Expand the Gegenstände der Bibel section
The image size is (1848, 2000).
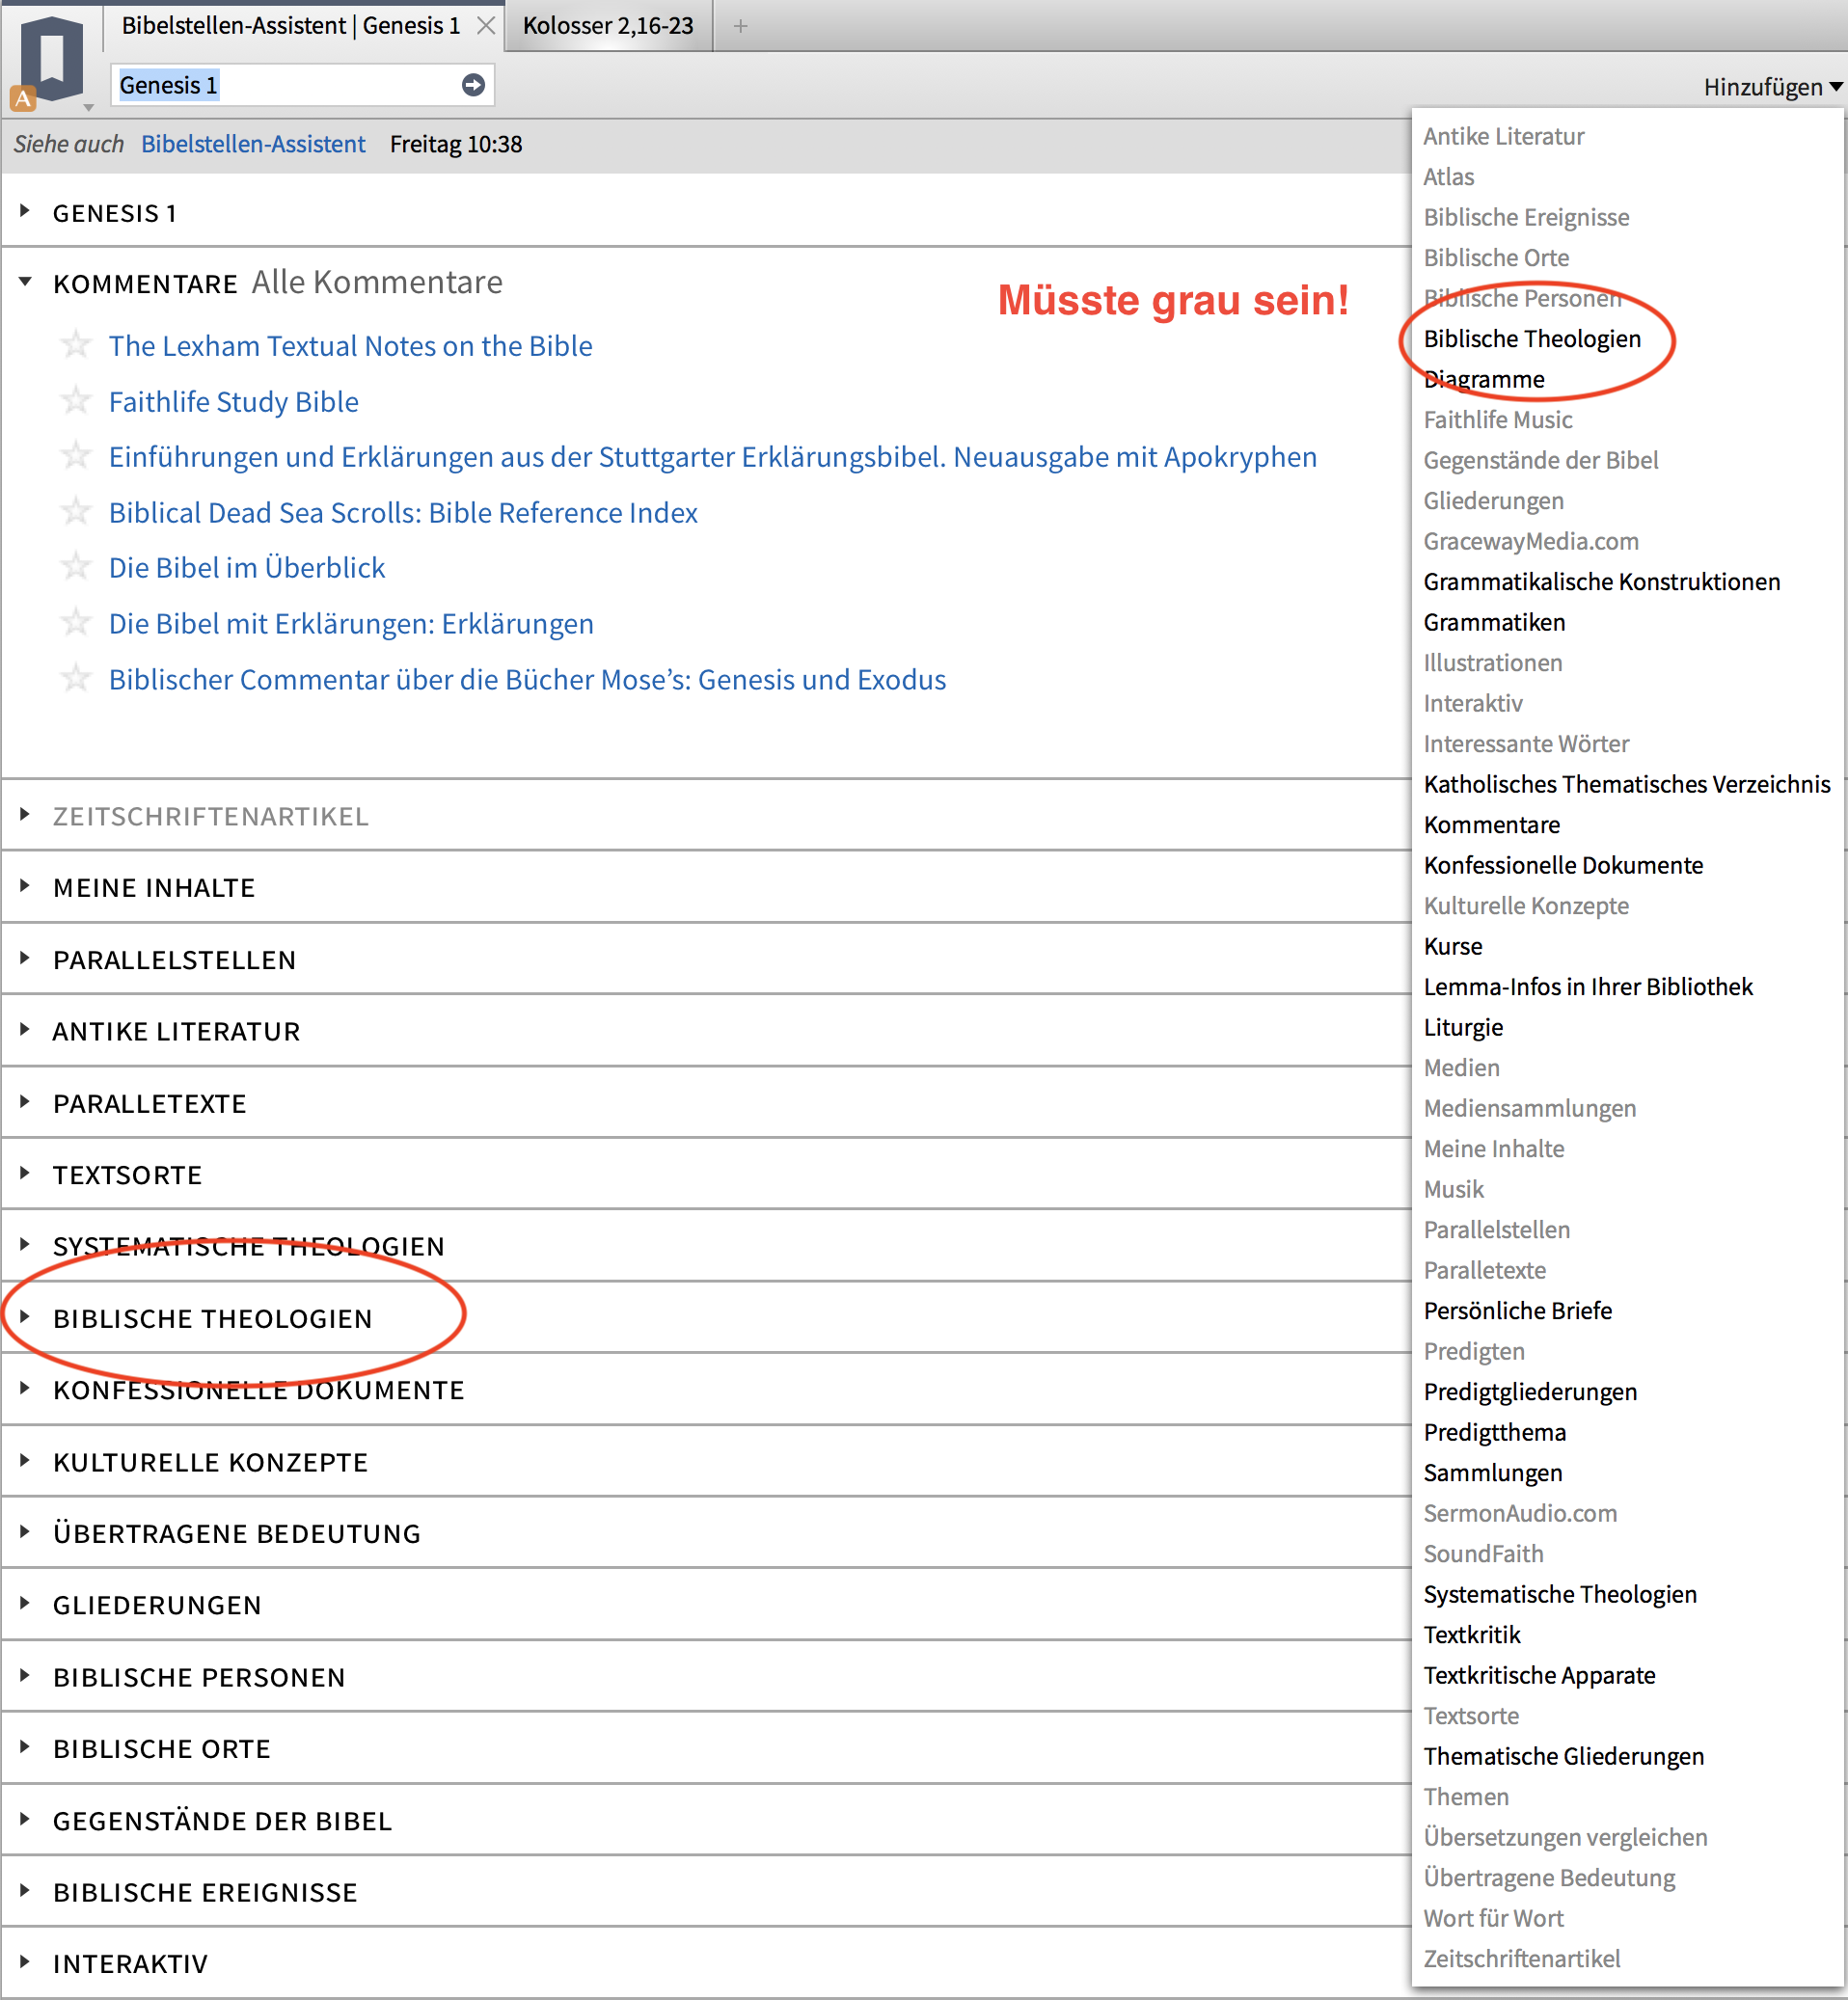point(25,1820)
